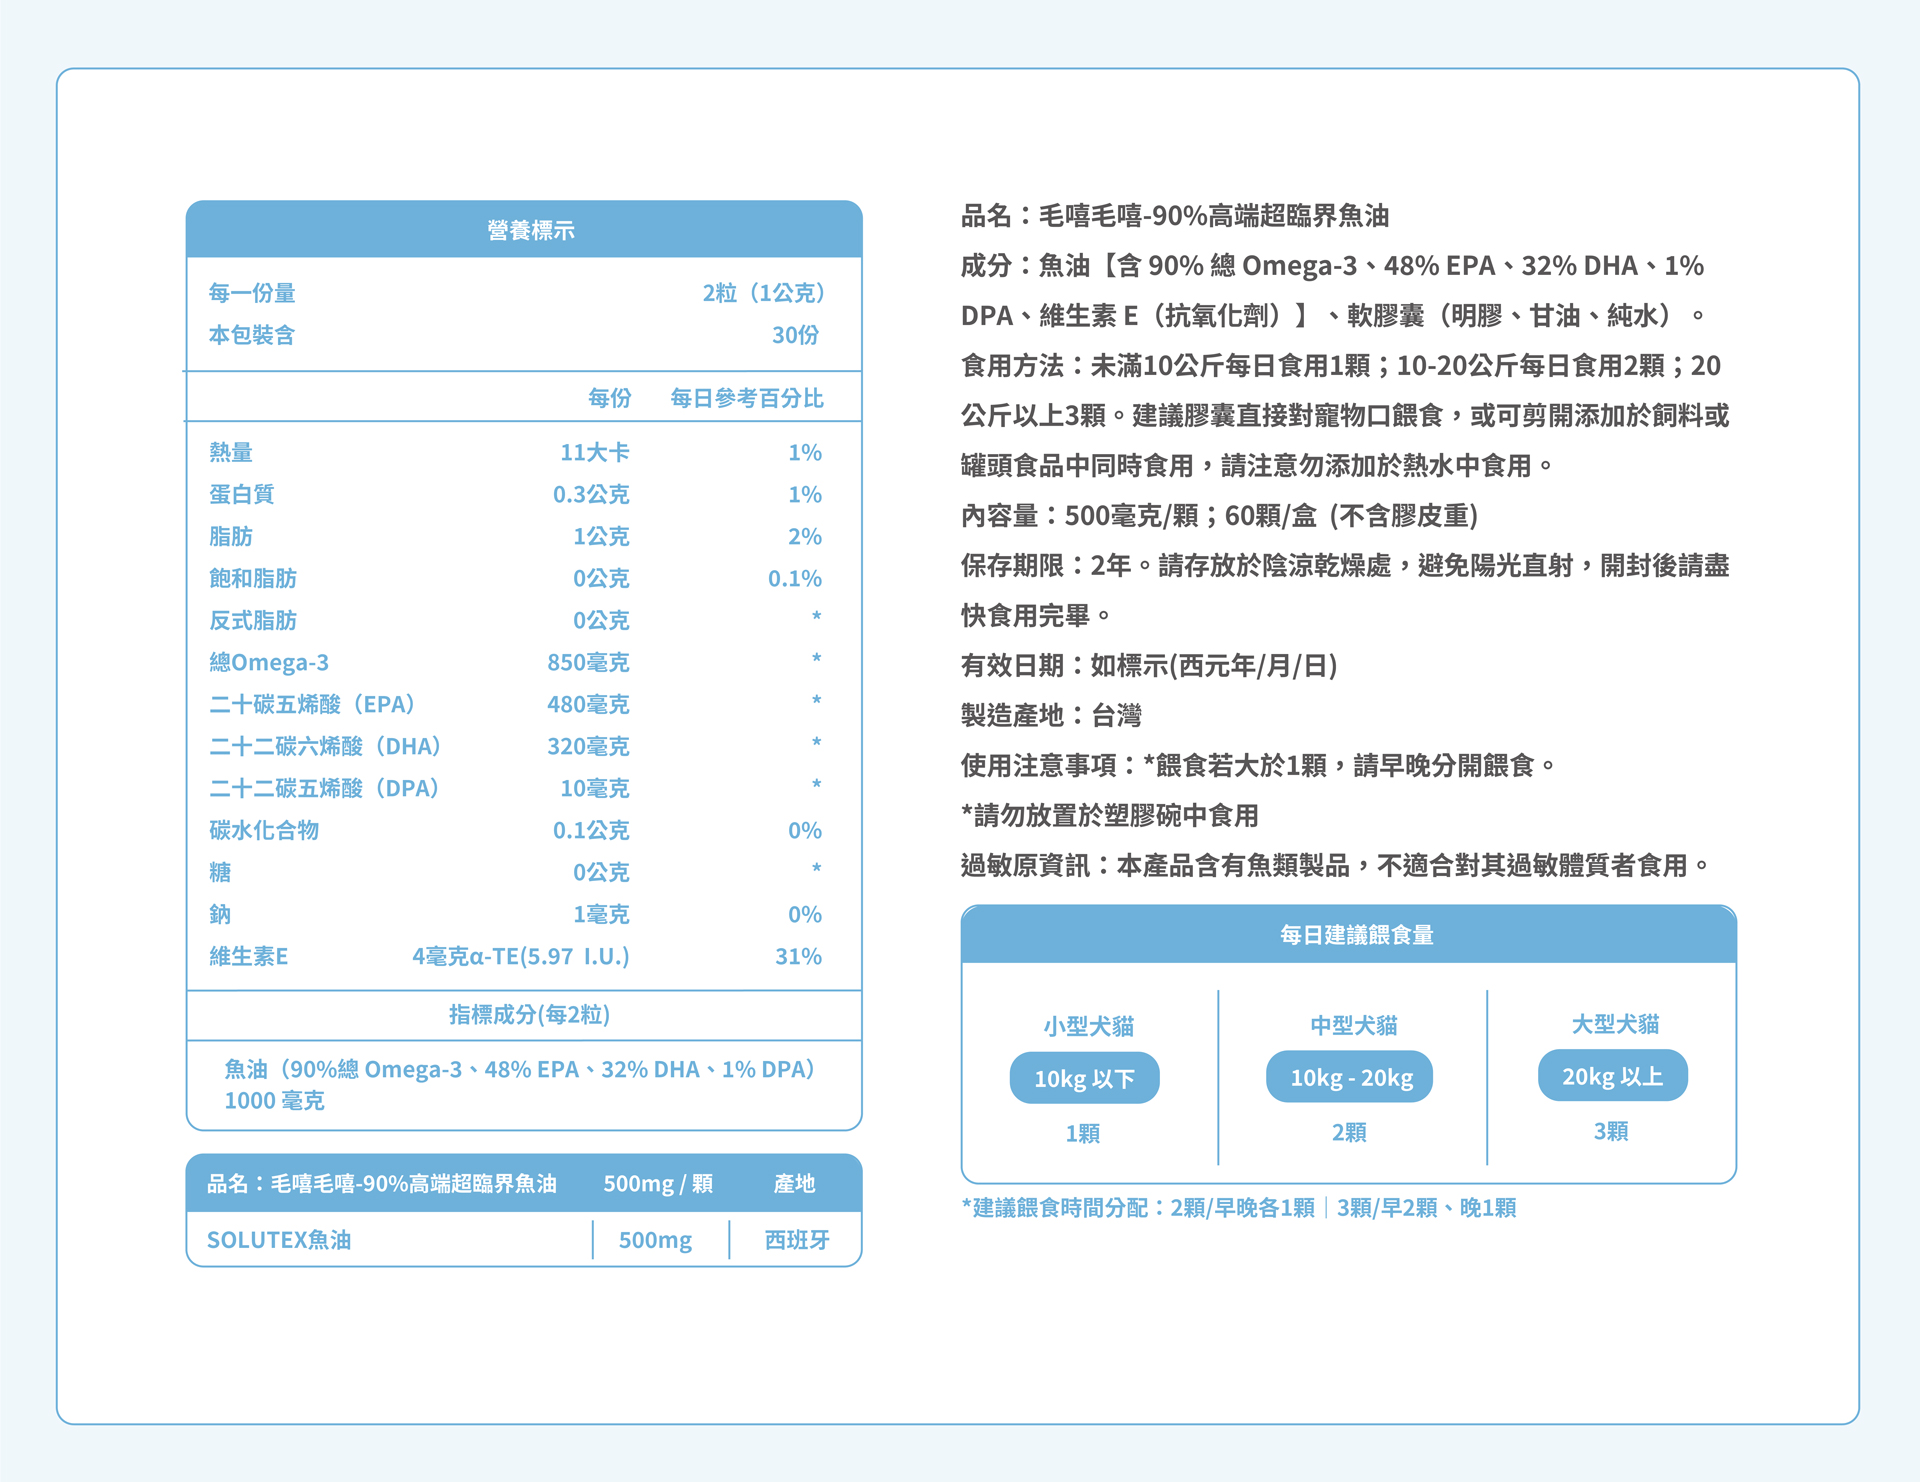
Task: Click the 10毫克 DPA value
Action: [x=595, y=788]
